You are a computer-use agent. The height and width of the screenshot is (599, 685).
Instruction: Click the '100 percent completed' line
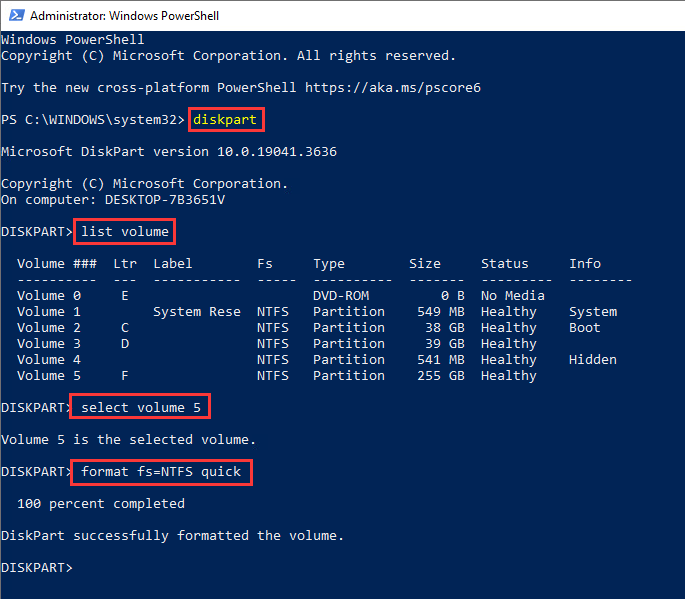coord(101,504)
